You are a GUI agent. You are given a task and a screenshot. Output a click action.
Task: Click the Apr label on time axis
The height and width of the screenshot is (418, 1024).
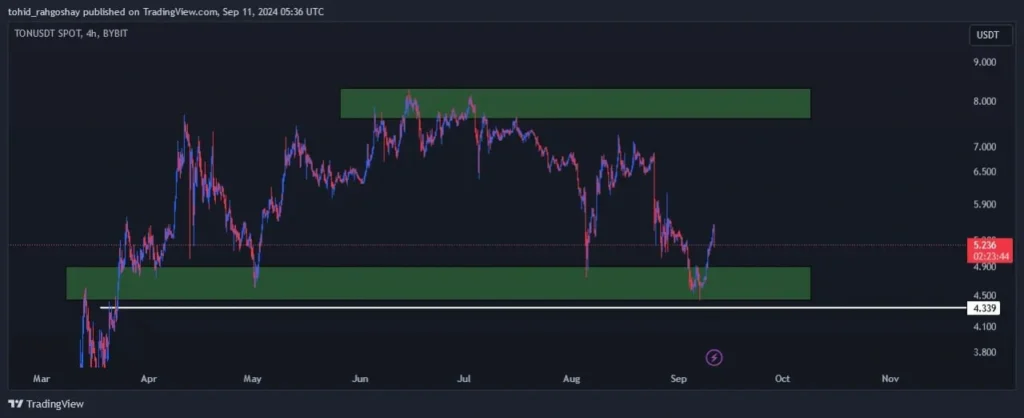(149, 379)
